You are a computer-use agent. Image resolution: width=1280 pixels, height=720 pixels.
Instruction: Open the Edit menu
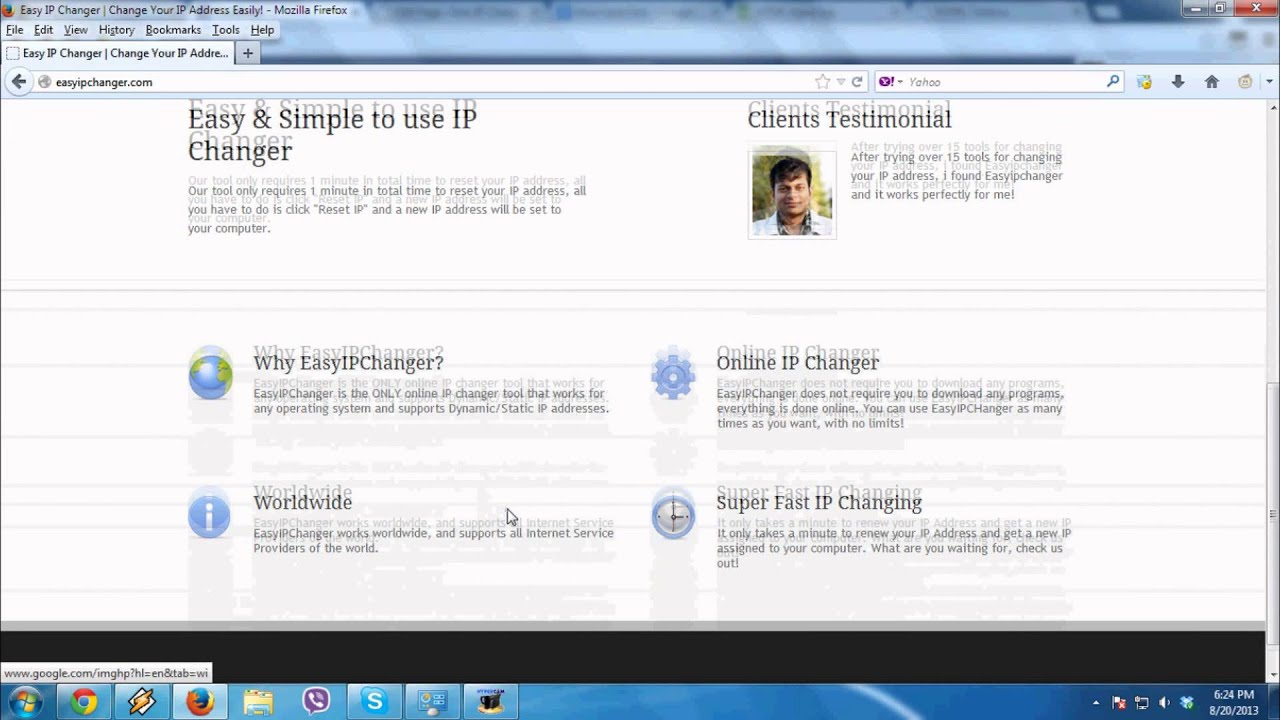click(43, 30)
